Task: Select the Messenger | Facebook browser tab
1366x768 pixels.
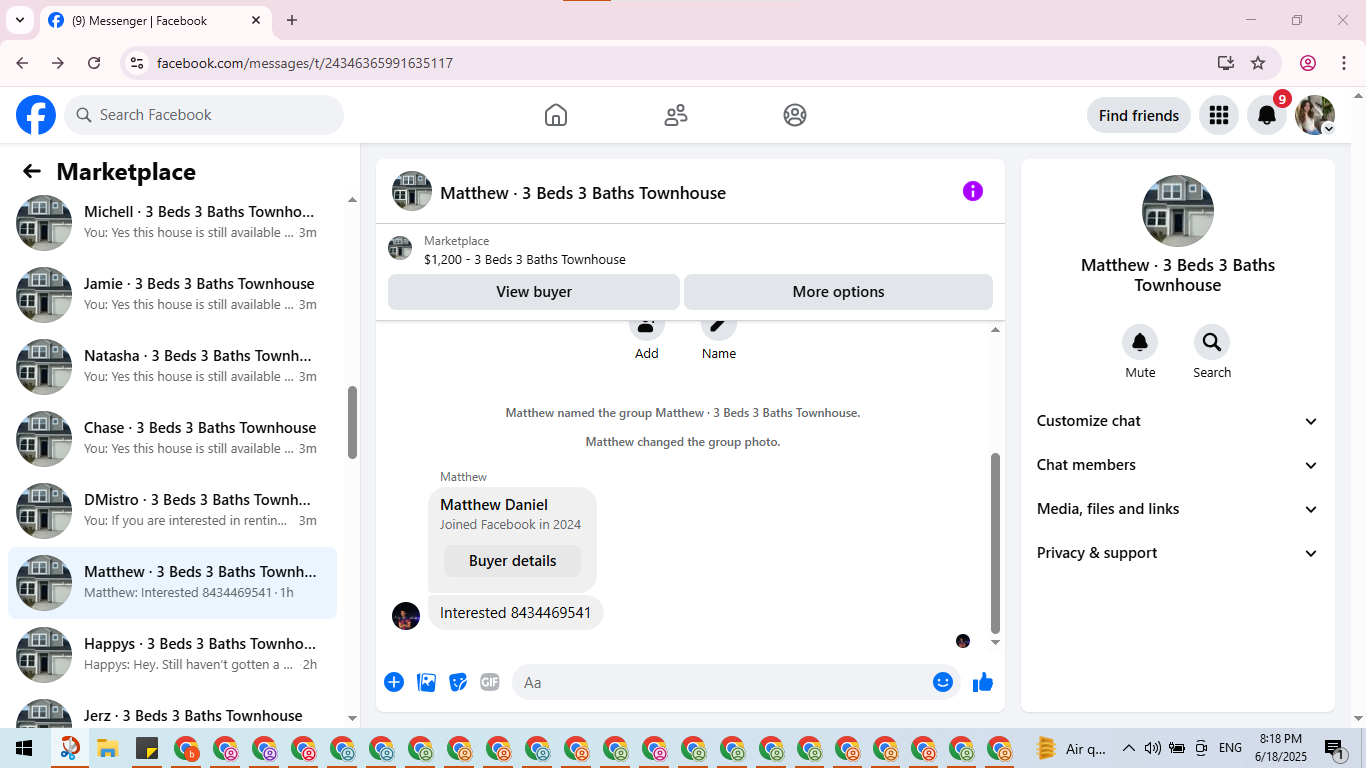Action: tap(155, 20)
